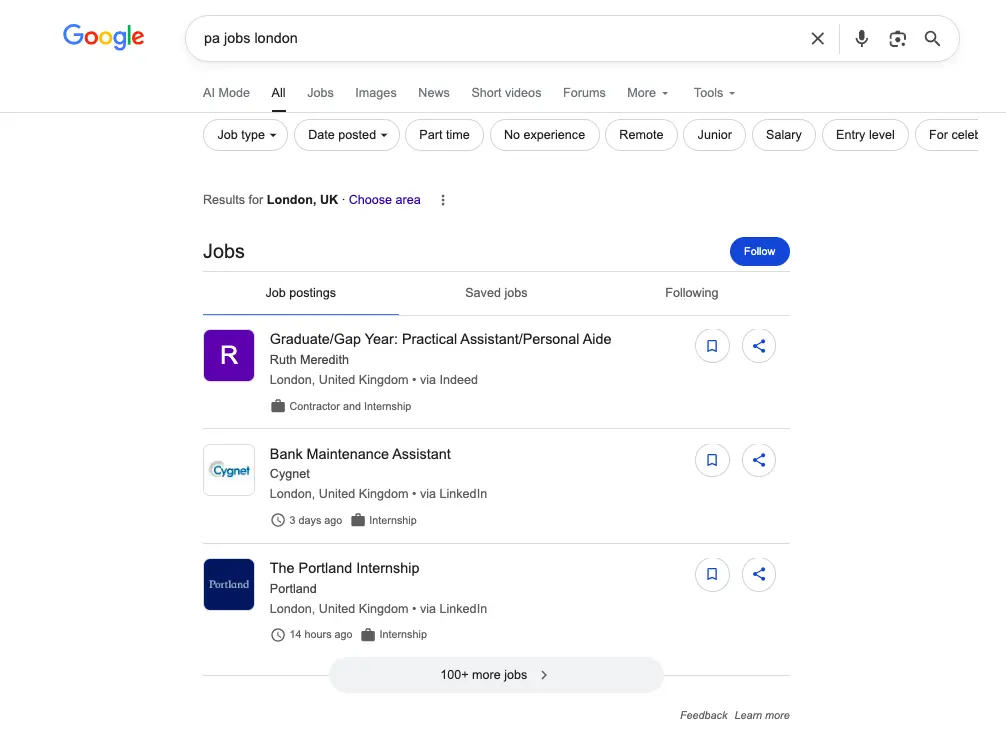Bookmark The Portland Internship job
The height and width of the screenshot is (740, 1006).
[712, 574]
